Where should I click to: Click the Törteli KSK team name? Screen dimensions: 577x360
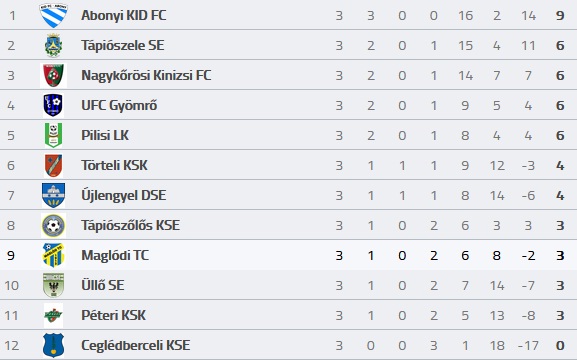114,165
